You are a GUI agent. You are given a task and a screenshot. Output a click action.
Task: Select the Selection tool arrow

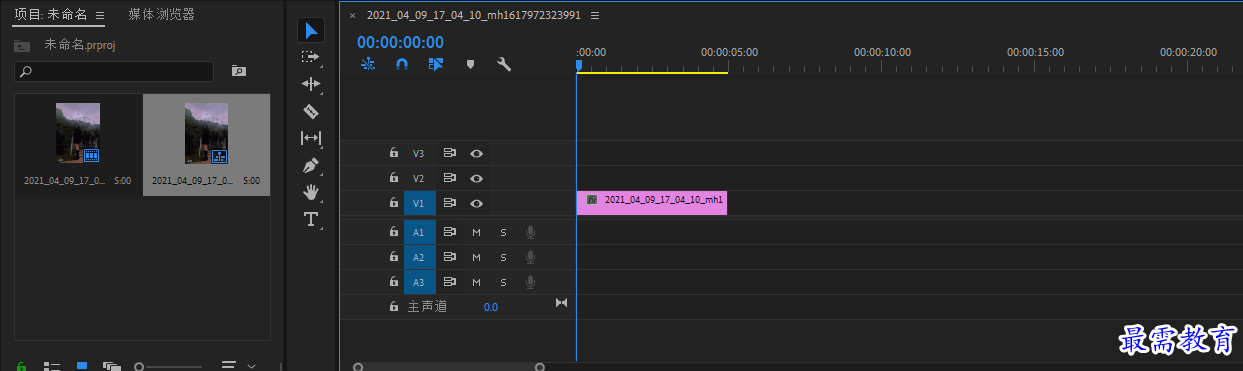311,30
